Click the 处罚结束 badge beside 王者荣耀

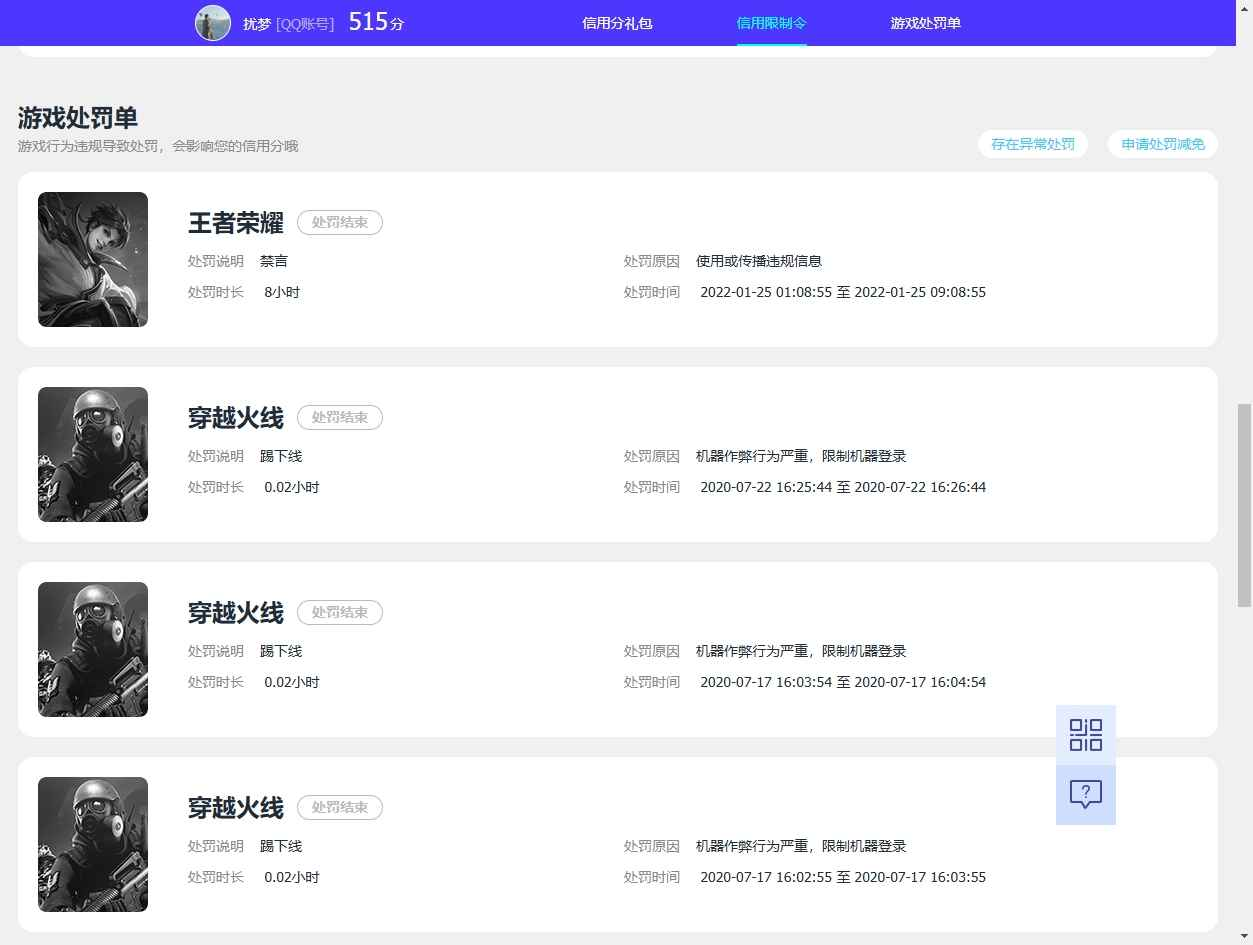coord(340,222)
